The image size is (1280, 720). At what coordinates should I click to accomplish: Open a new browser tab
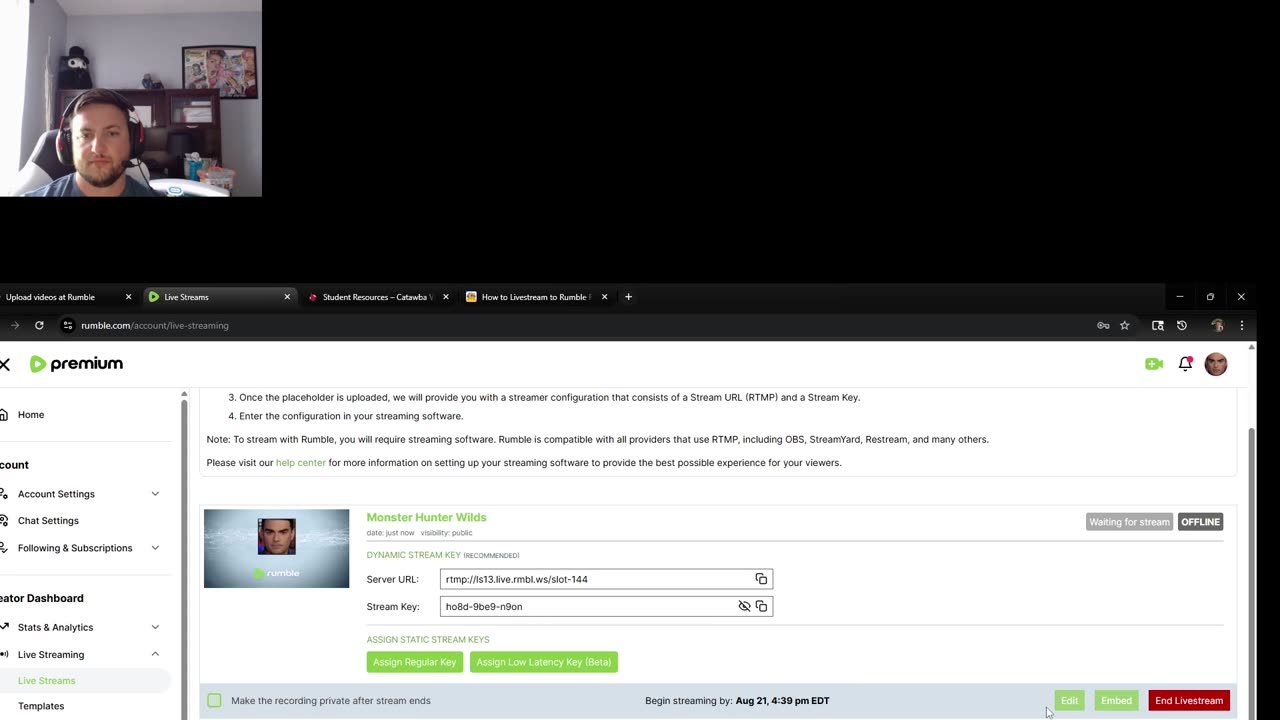(628, 297)
